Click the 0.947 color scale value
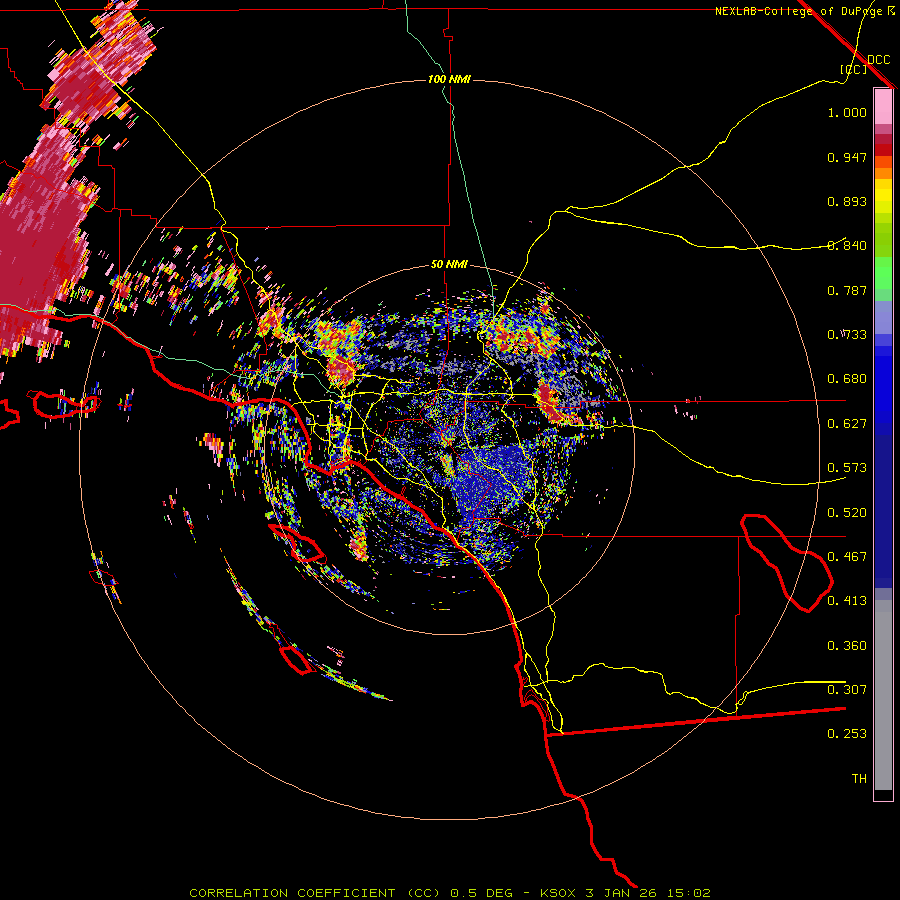 coord(847,157)
